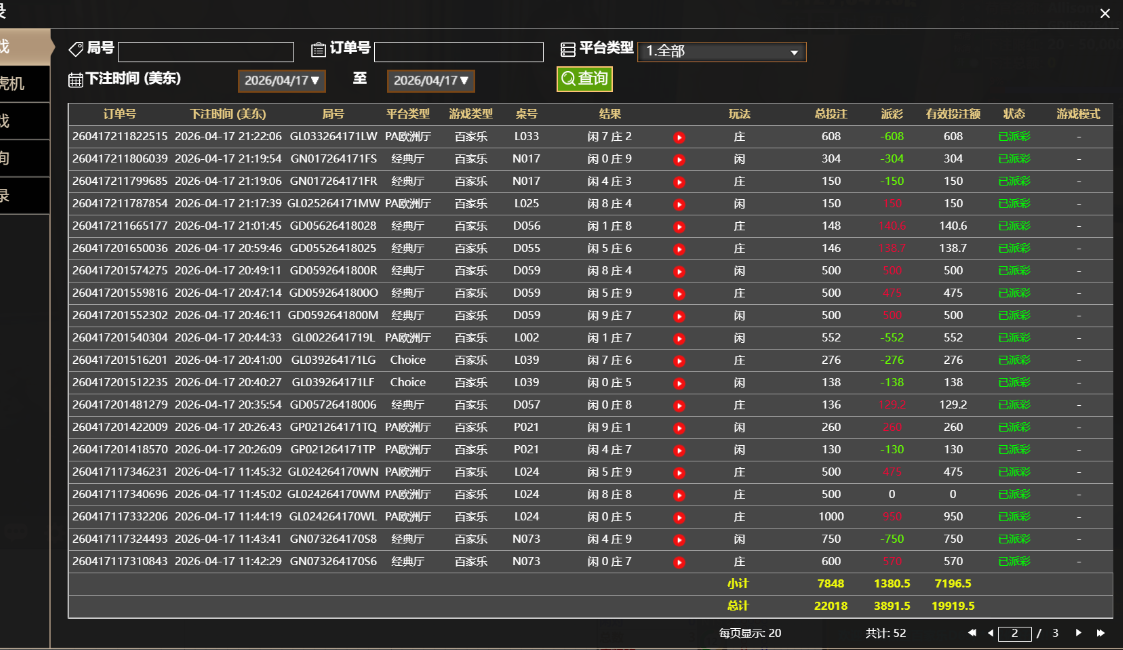Open replay icon for round GN017264171FS

pos(679,159)
